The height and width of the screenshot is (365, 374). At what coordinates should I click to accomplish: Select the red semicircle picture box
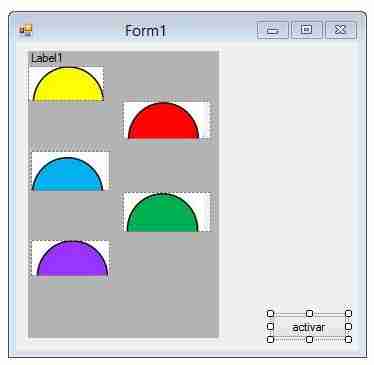(166, 120)
